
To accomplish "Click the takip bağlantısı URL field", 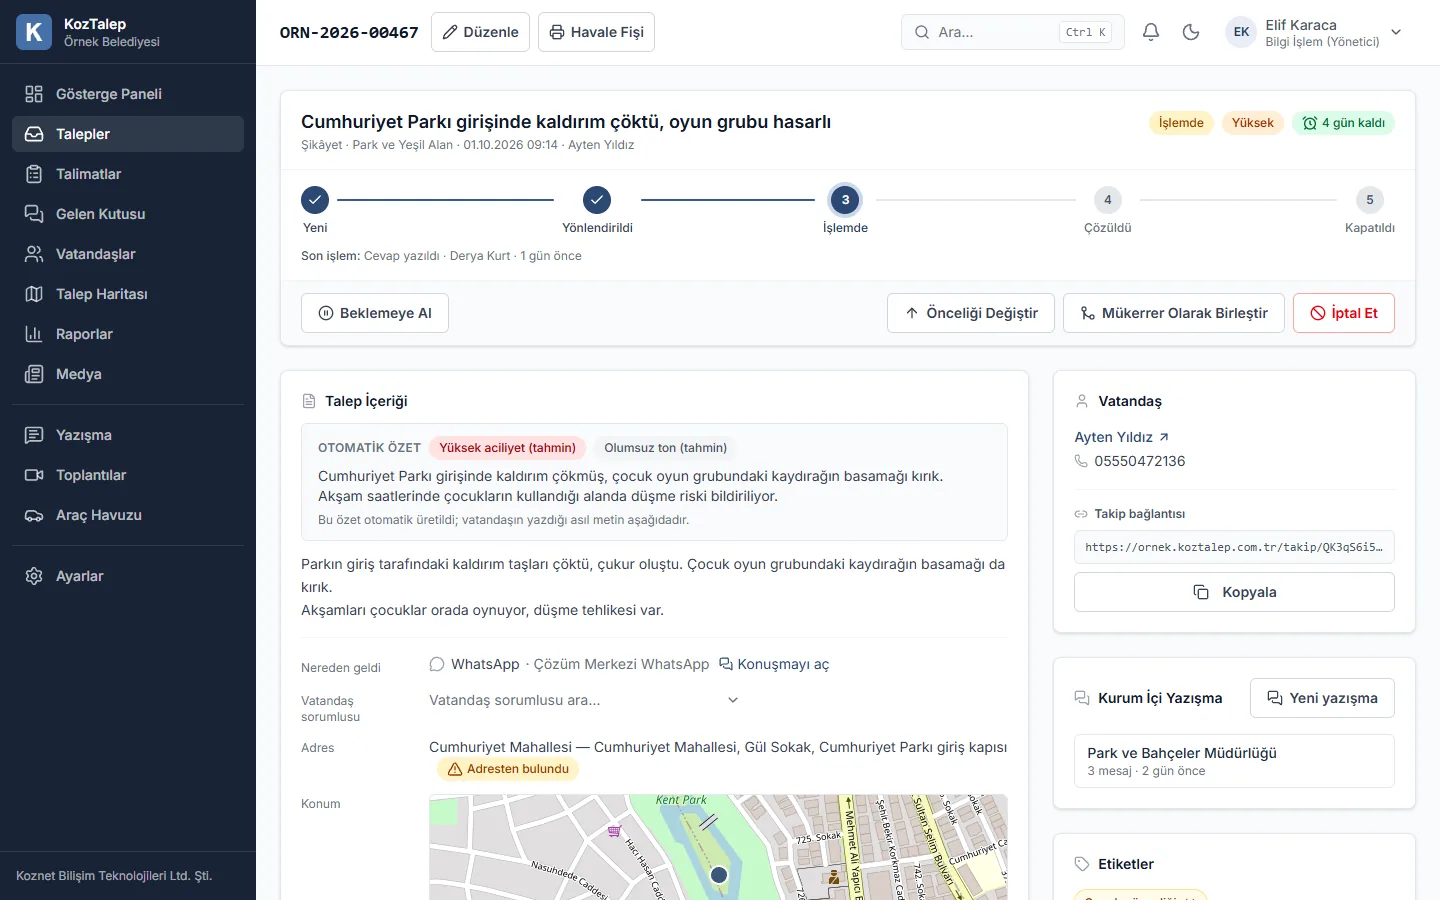I will pos(1234,547).
